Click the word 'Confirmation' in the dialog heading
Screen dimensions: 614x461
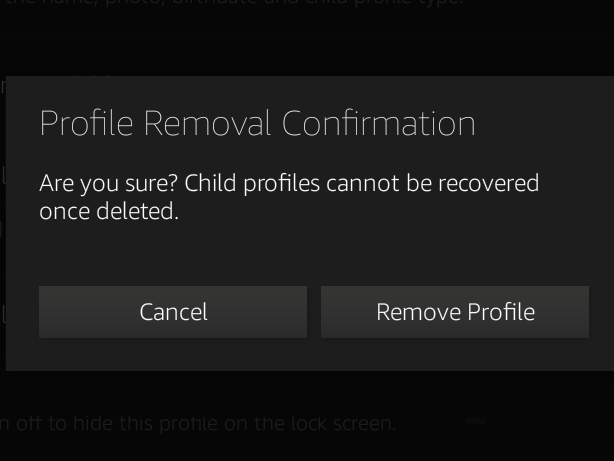point(378,123)
